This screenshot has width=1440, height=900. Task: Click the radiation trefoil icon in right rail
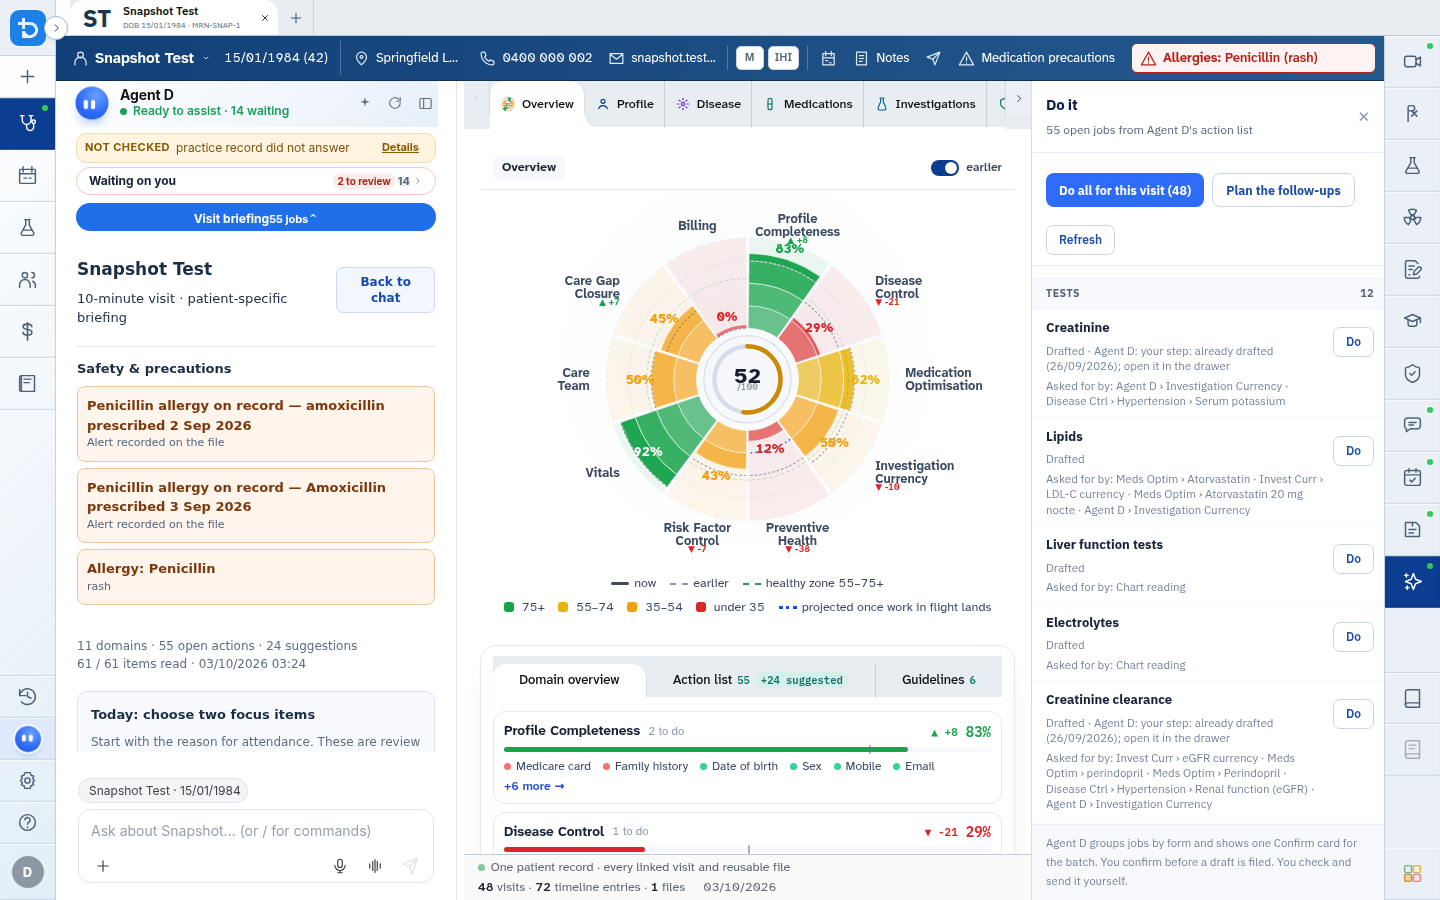1412,217
